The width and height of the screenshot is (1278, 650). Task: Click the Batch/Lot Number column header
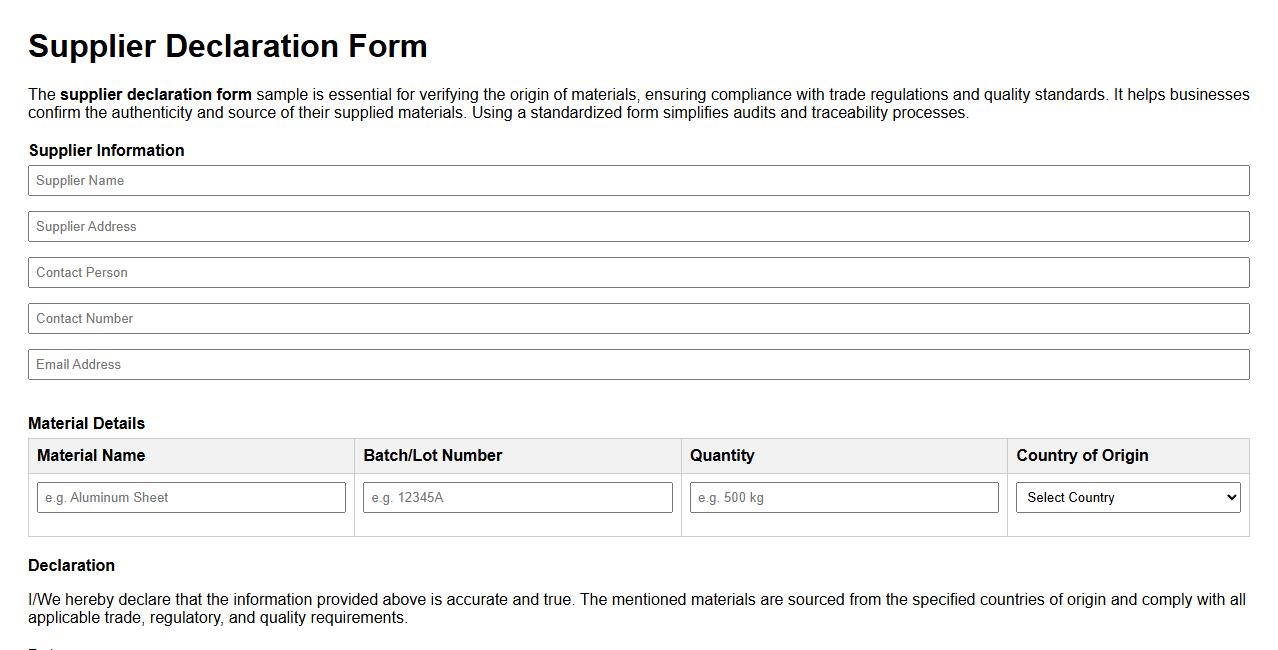tap(433, 455)
